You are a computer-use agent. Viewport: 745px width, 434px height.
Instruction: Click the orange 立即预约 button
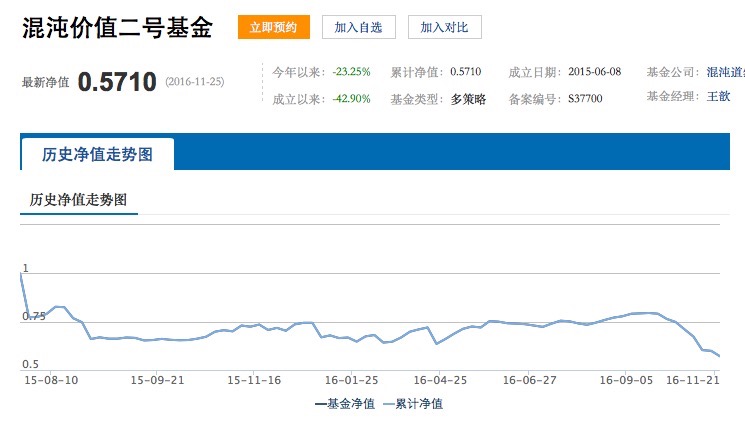pos(273,27)
